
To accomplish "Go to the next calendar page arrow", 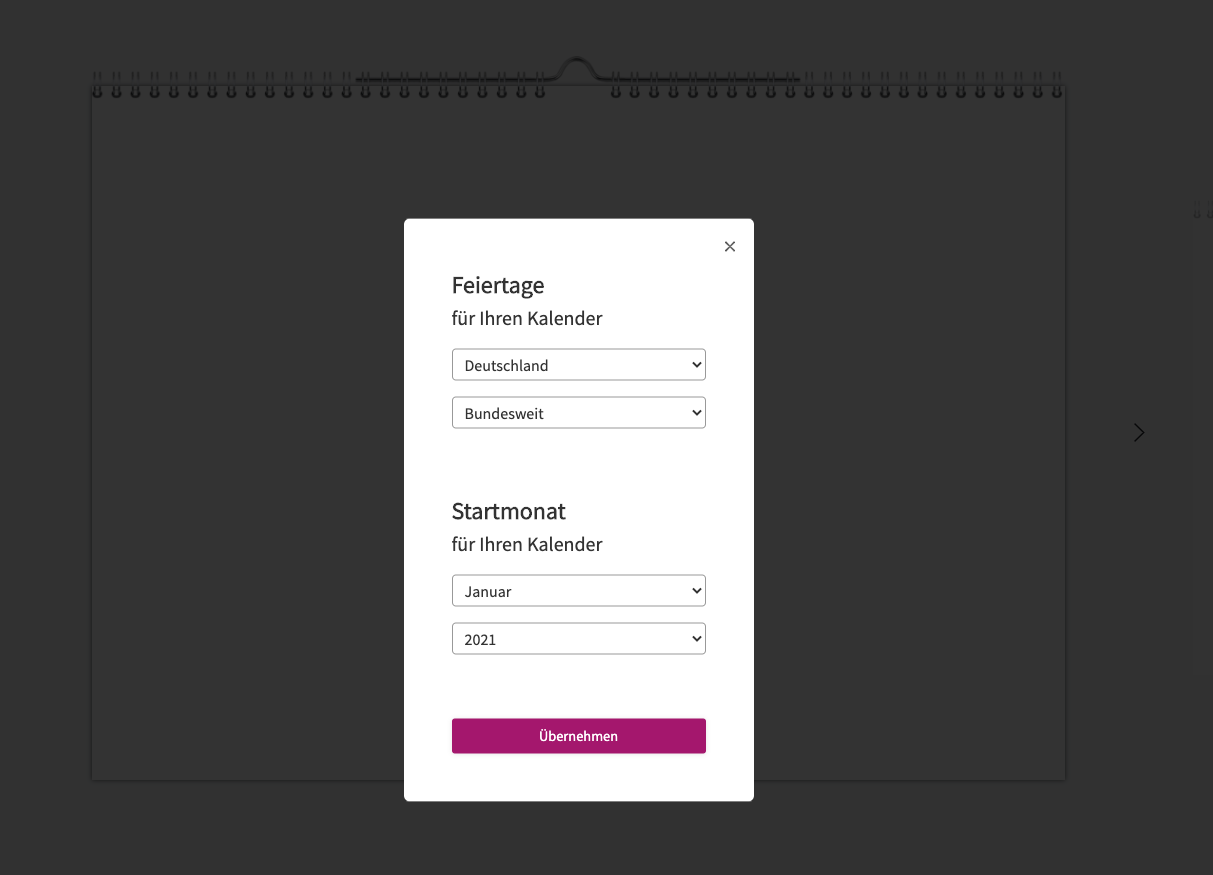I will coord(1139,433).
